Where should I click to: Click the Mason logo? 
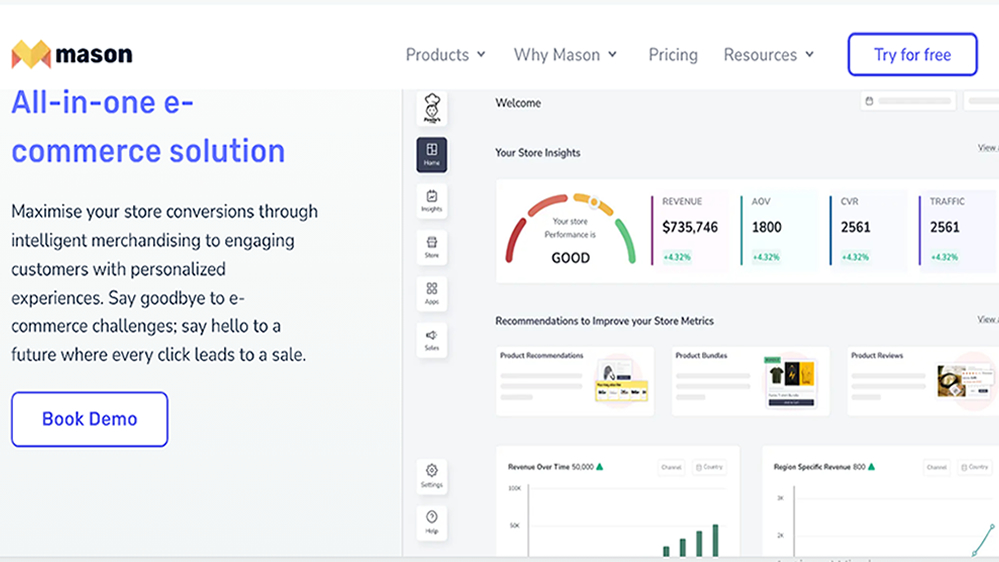72,54
